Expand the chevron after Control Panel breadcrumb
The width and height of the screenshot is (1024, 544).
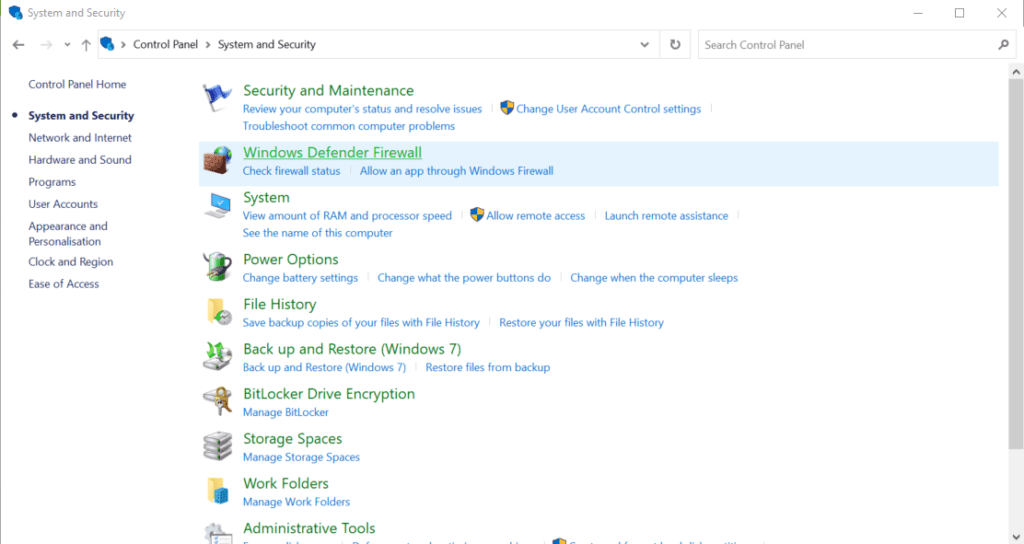[208, 44]
